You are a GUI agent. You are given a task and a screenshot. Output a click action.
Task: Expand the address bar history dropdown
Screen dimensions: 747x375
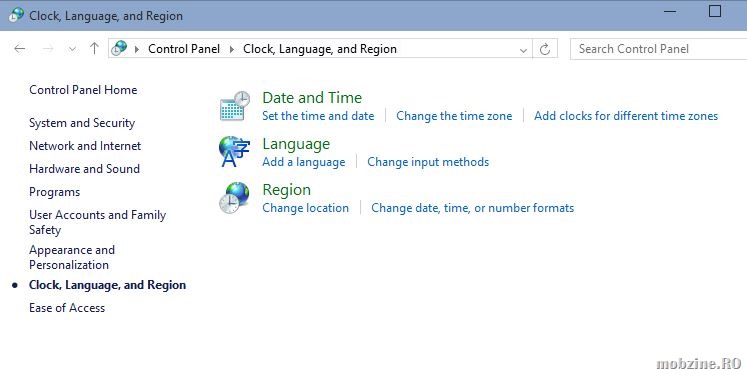pyautogui.click(x=523, y=50)
